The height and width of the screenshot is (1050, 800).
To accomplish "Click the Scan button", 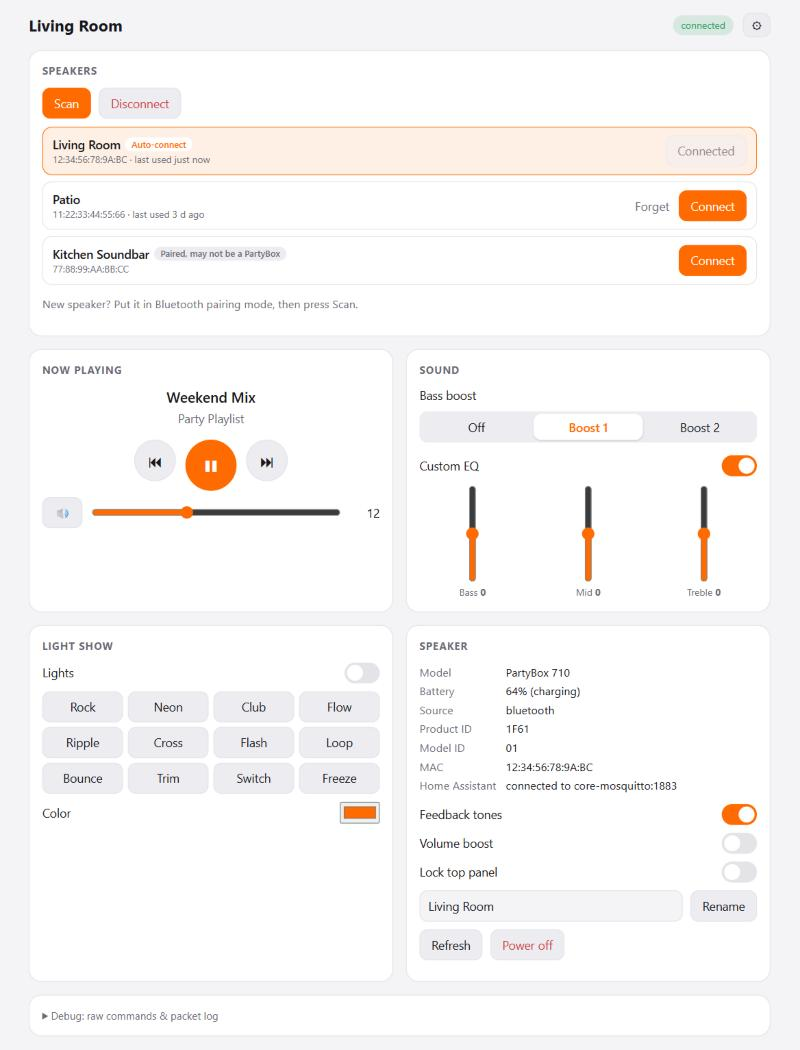I will click(66, 103).
